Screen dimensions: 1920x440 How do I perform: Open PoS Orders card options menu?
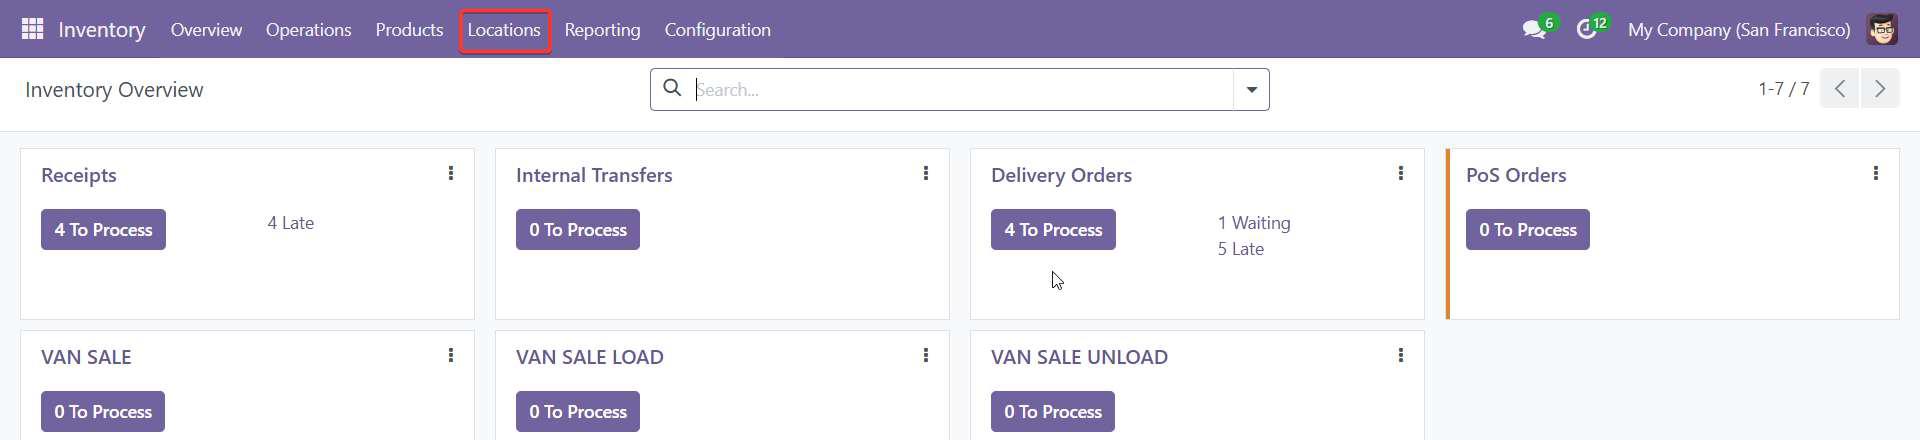click(x=1876, y=174)
